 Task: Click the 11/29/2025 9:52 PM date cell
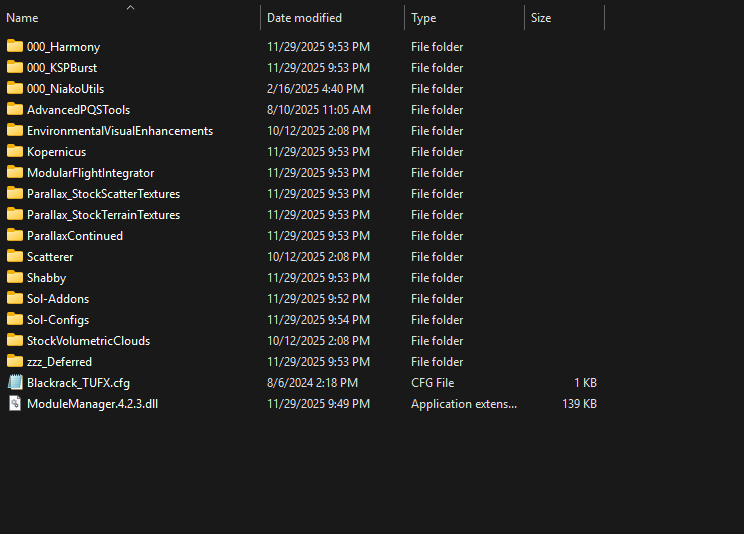click(x=318, y=299)
